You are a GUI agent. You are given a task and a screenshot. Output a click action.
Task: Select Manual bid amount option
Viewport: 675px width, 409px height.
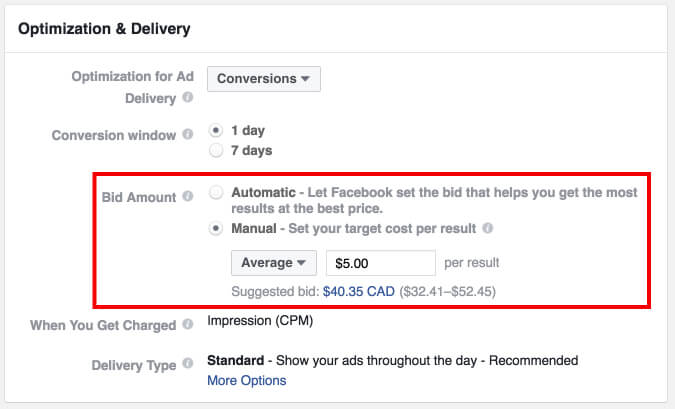click(216, 228)
